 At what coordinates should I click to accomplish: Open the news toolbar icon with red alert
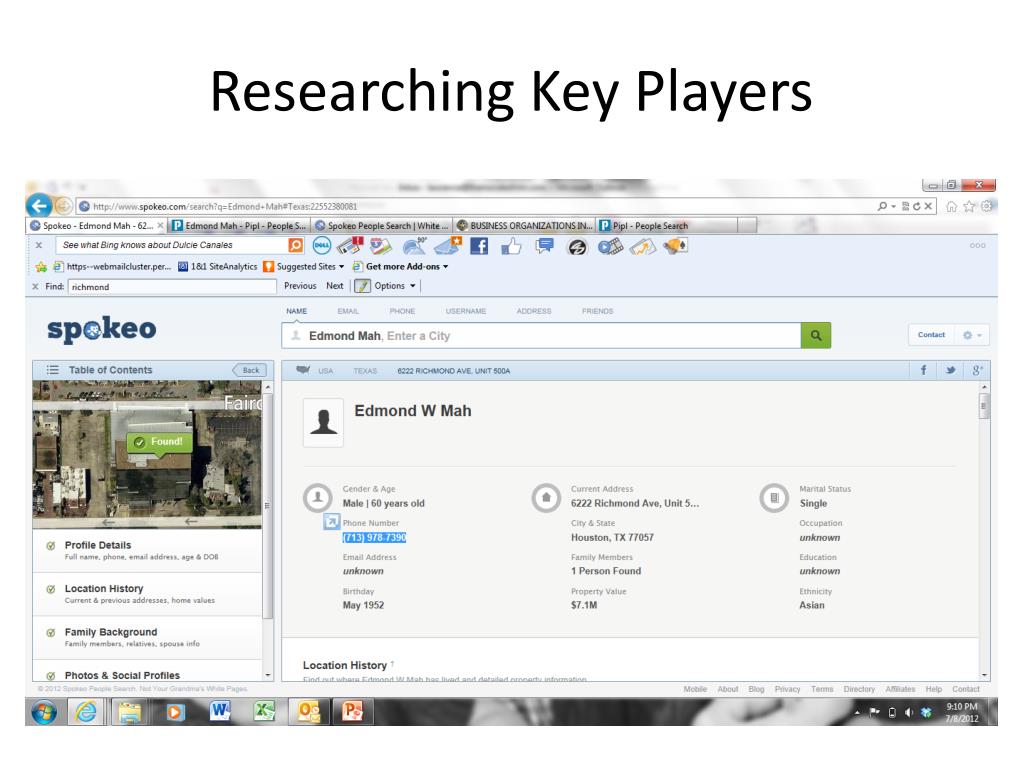(x=350, y=246)
